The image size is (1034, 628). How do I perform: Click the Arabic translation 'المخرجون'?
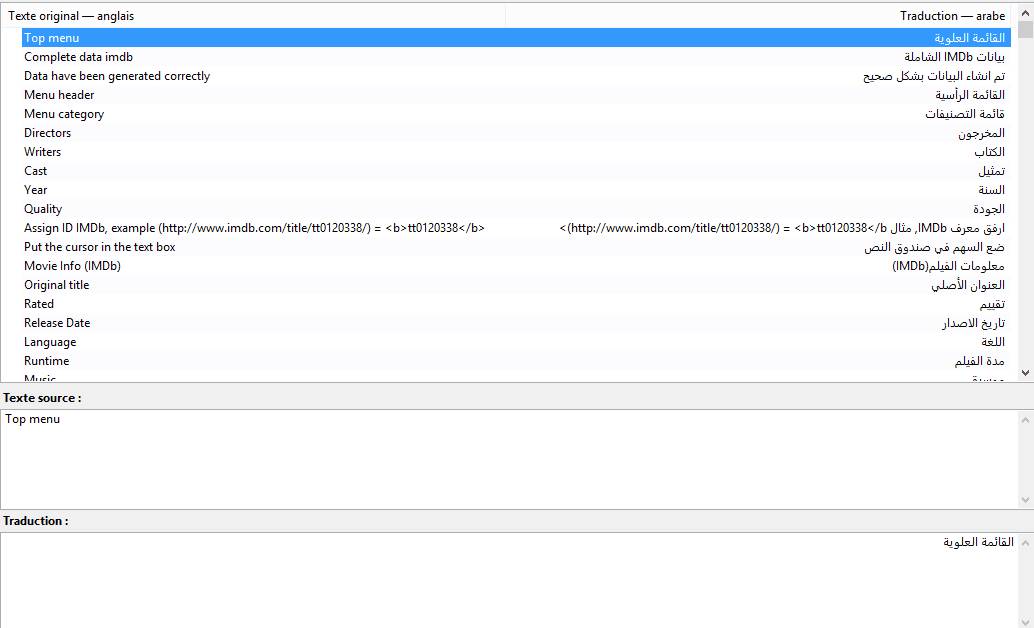(981, 133)
